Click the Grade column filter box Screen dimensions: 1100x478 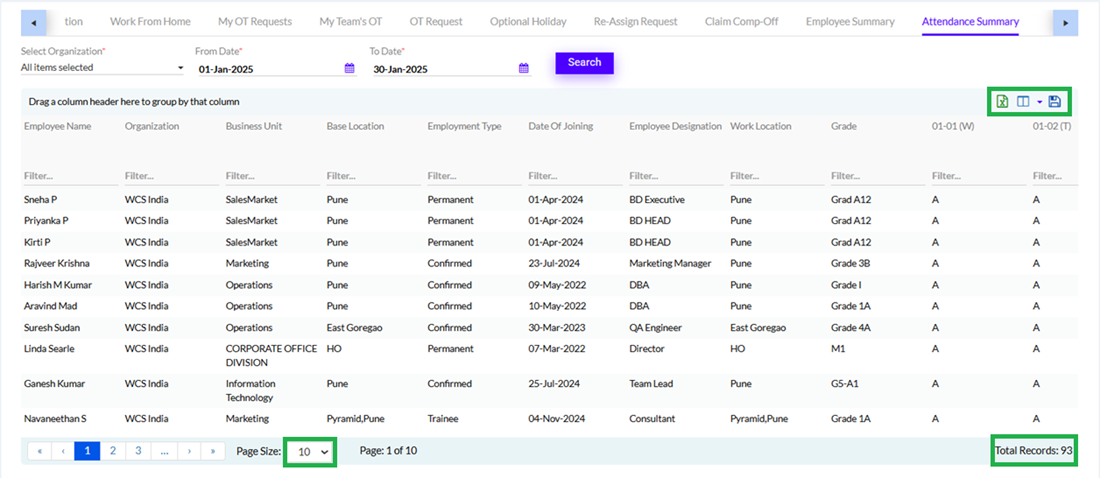(875, 176)
